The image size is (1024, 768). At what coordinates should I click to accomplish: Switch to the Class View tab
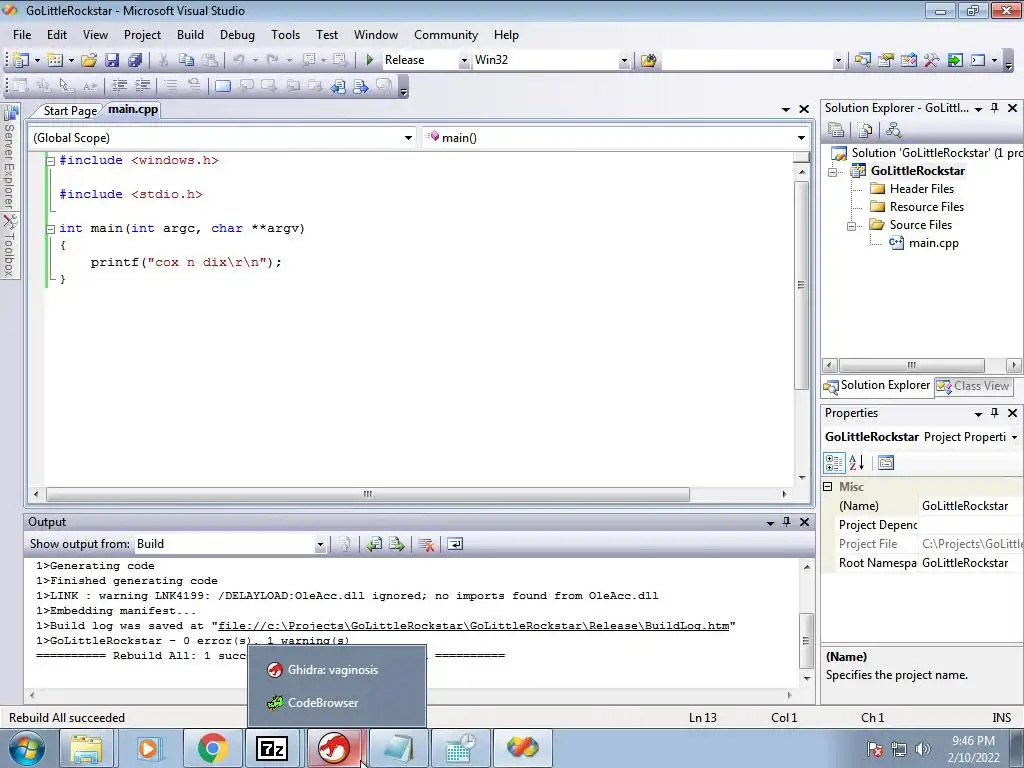(x=974, y=386)
